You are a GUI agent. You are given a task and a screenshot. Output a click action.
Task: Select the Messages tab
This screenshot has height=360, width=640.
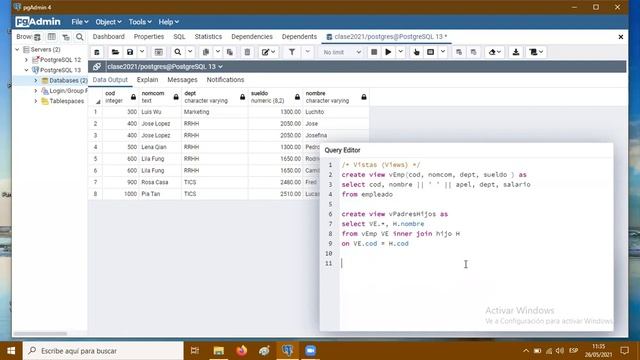[x=182, y=80]
